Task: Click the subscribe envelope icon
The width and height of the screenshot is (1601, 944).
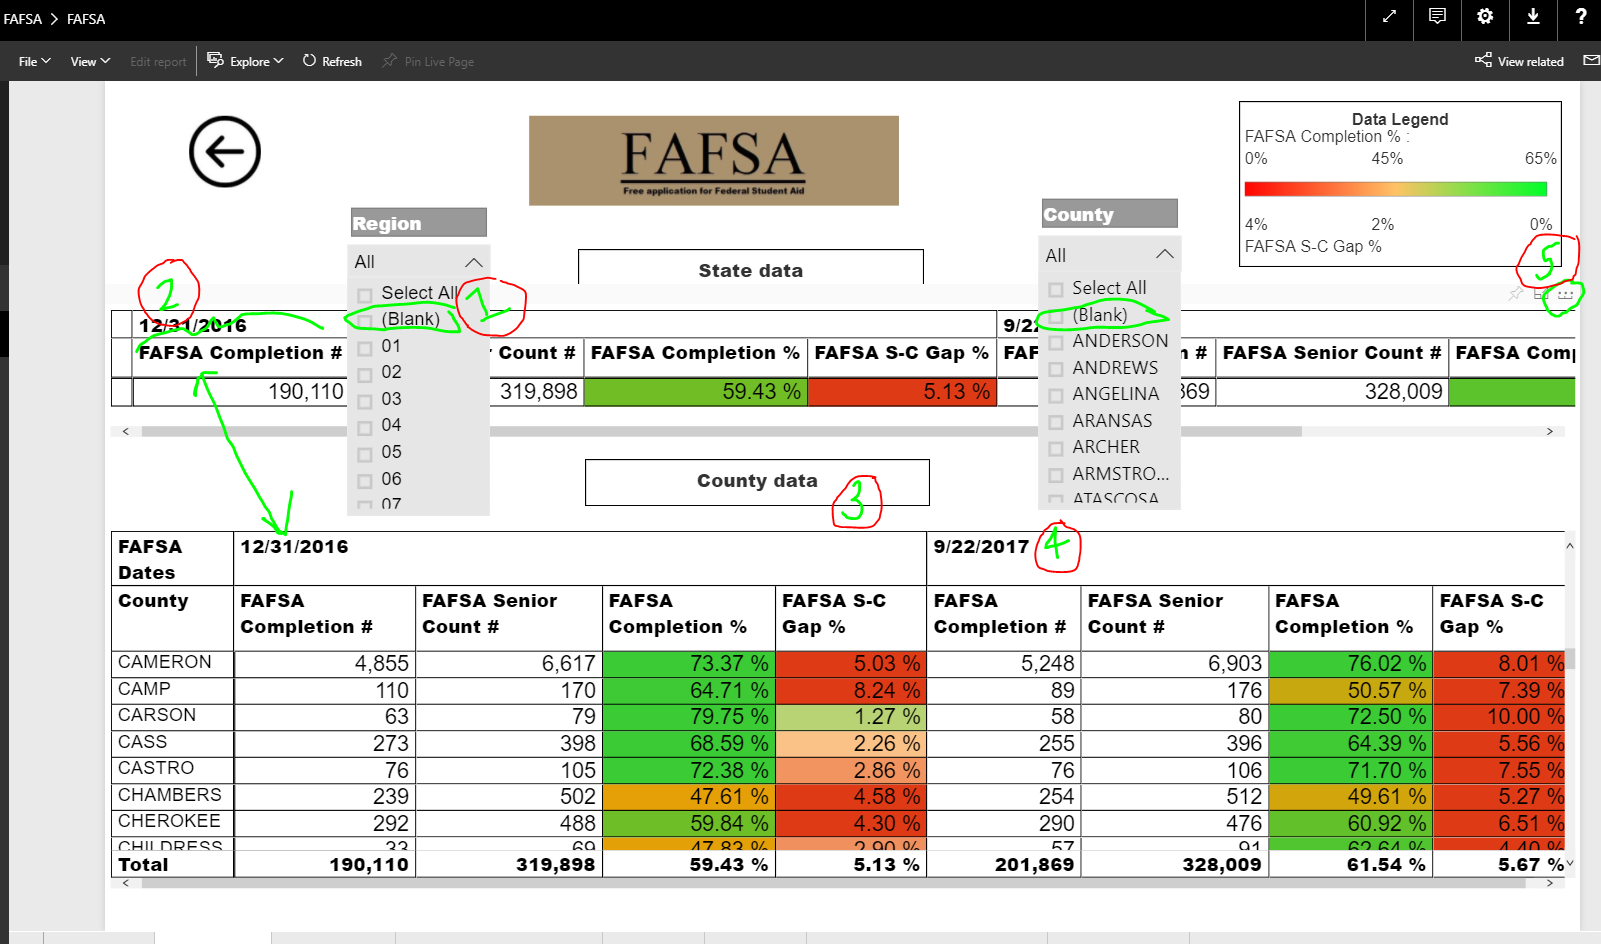Action: tap(1591, 61)
